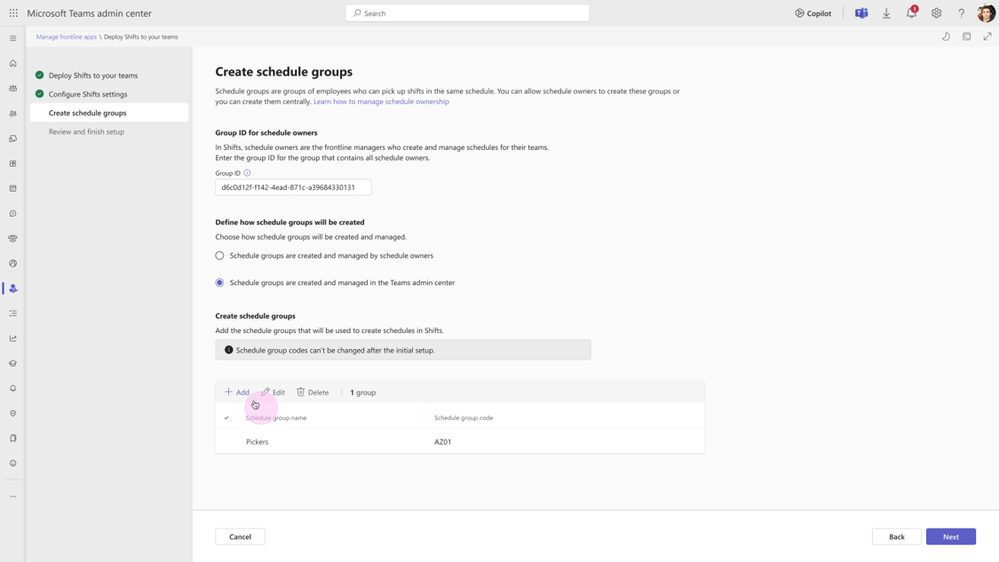This screenshot has height=562, width=999.
Task: Open the Frontline deployment sidebar icon
Action: 13,289
